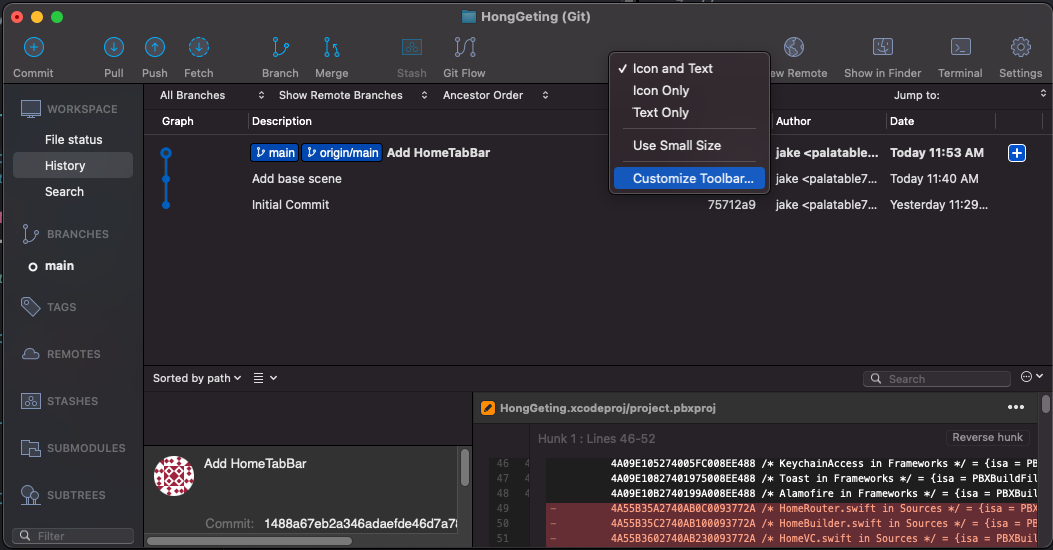Click commit hash 75712a9

pyautogui.click(x=731, y=205)
